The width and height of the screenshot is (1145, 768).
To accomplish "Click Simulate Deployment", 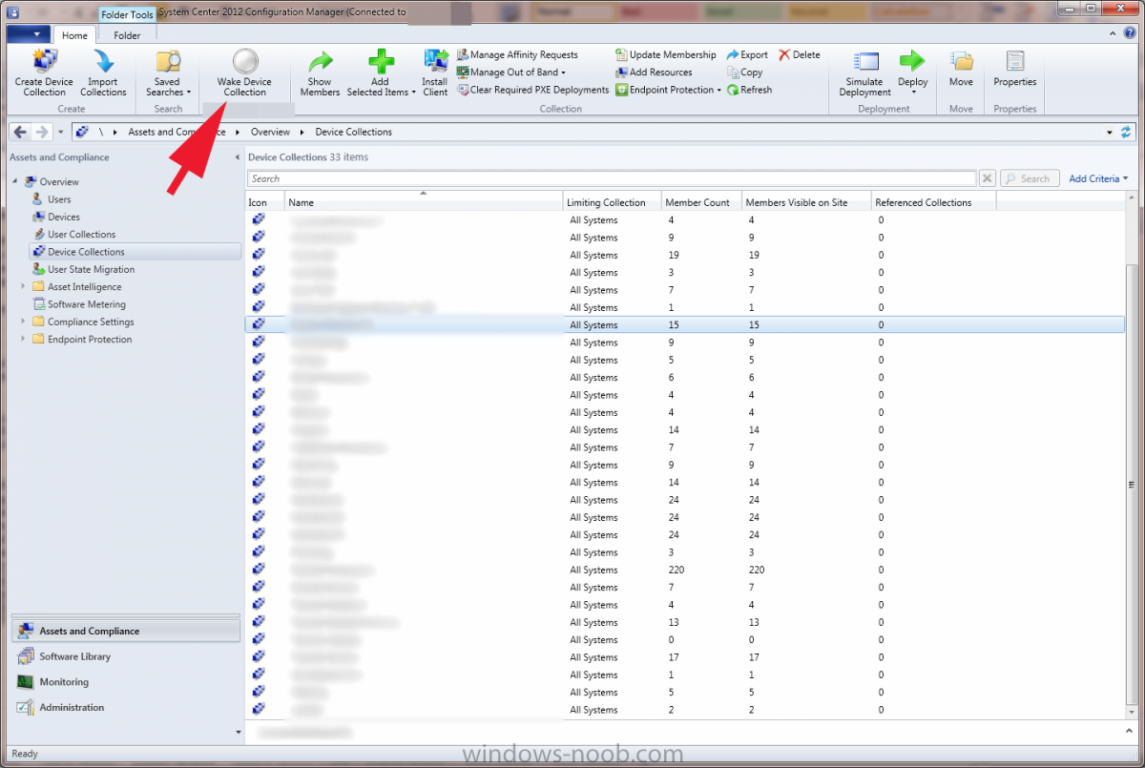I will point(865,72).
